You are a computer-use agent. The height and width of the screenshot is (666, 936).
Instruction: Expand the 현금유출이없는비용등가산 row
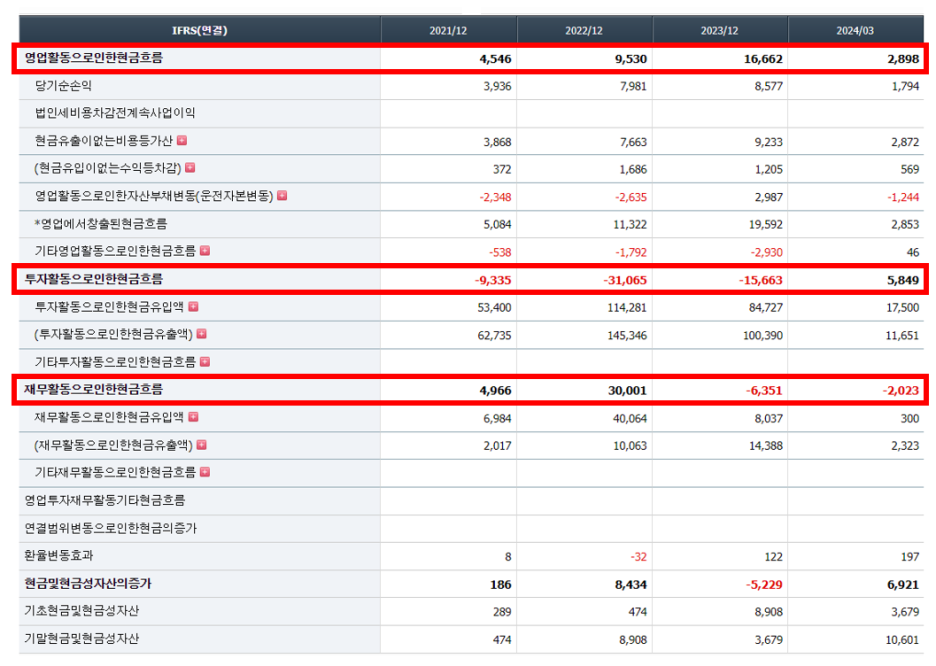pyautogui.click(x=182, y=140)
